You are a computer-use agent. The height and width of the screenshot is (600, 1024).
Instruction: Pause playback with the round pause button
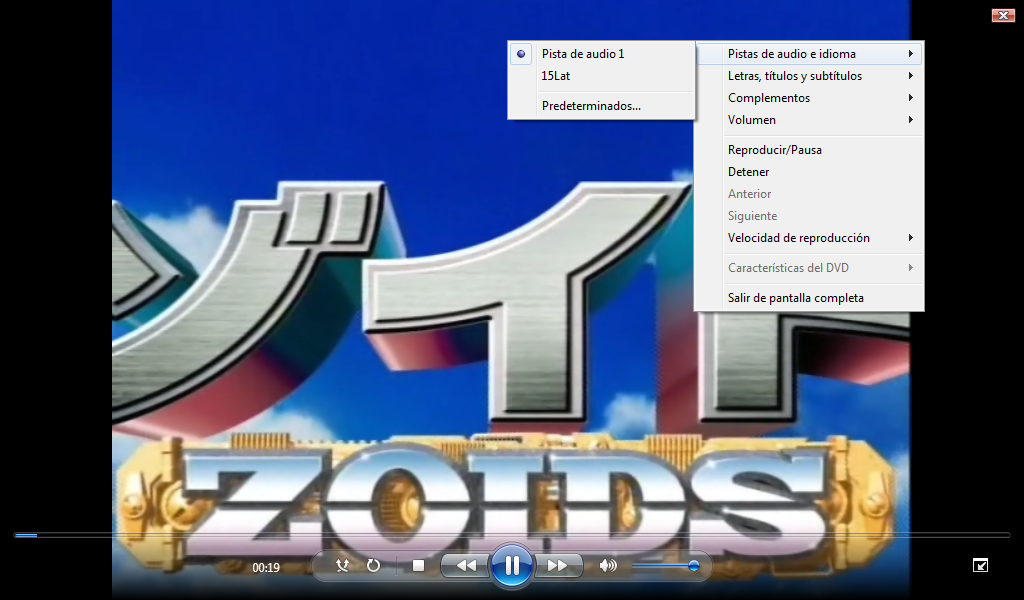(x=511, y=565)
